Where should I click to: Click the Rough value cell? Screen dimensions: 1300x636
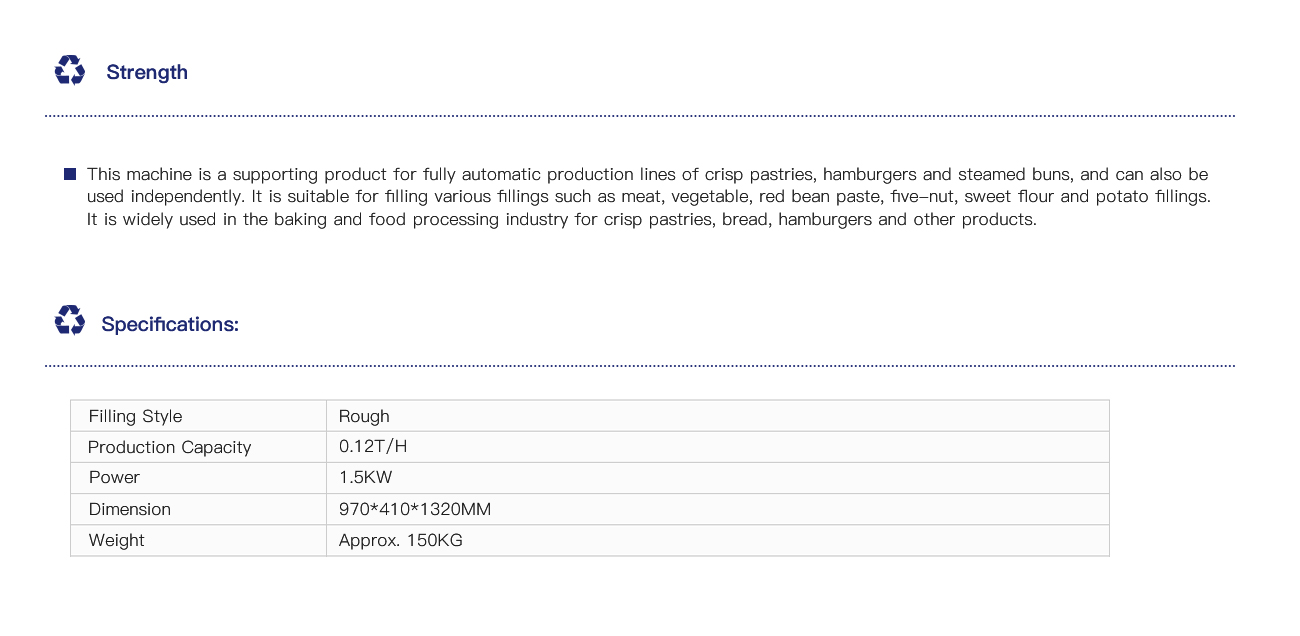click(718, 416)
